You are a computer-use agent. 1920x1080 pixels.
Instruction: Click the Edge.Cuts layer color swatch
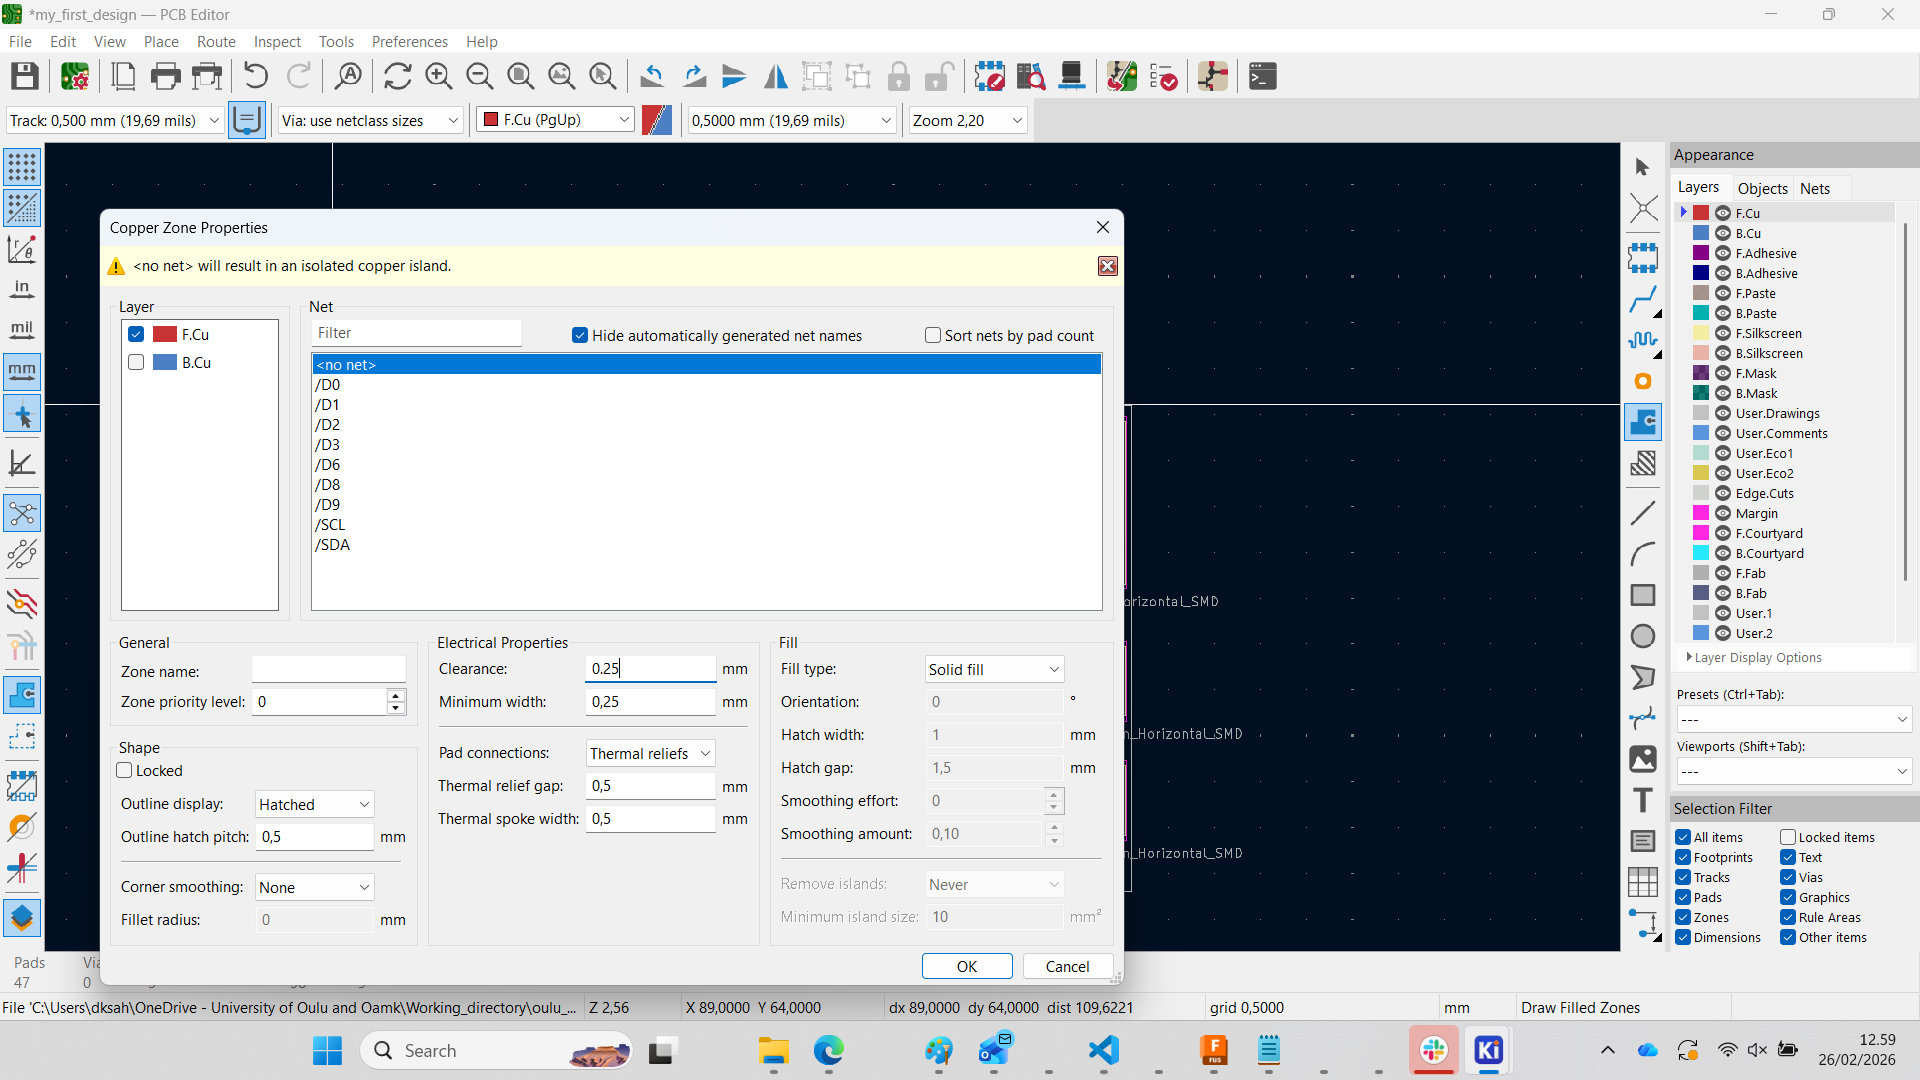(1701, 493)
